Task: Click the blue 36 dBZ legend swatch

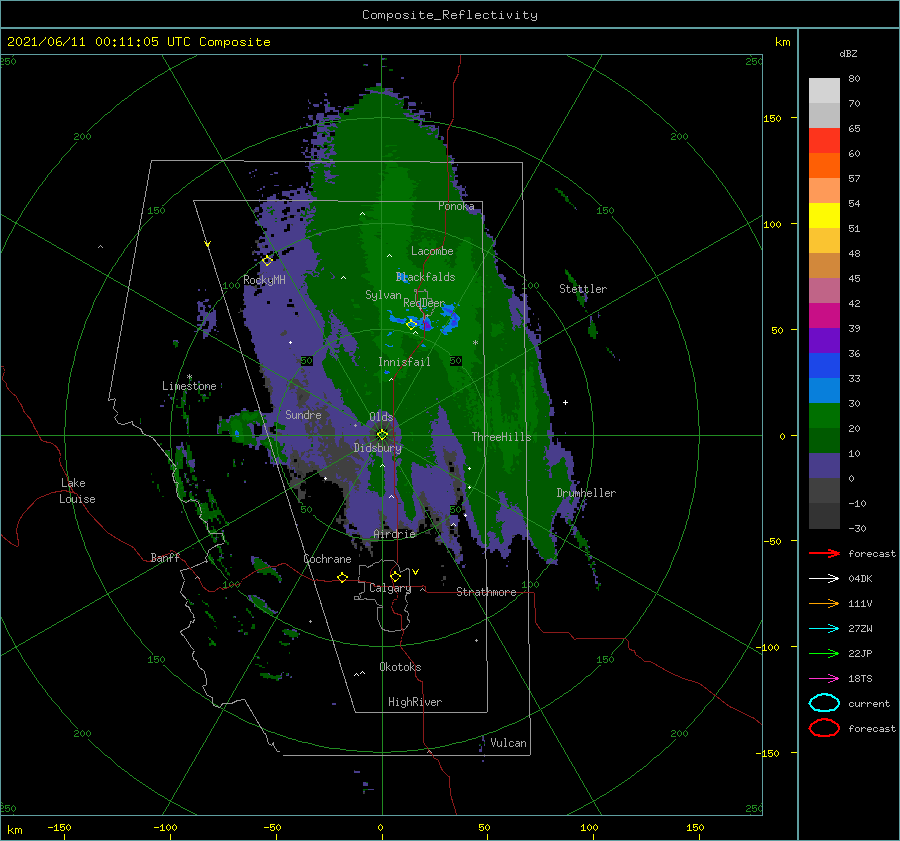Action: click(x=824, y=366)
